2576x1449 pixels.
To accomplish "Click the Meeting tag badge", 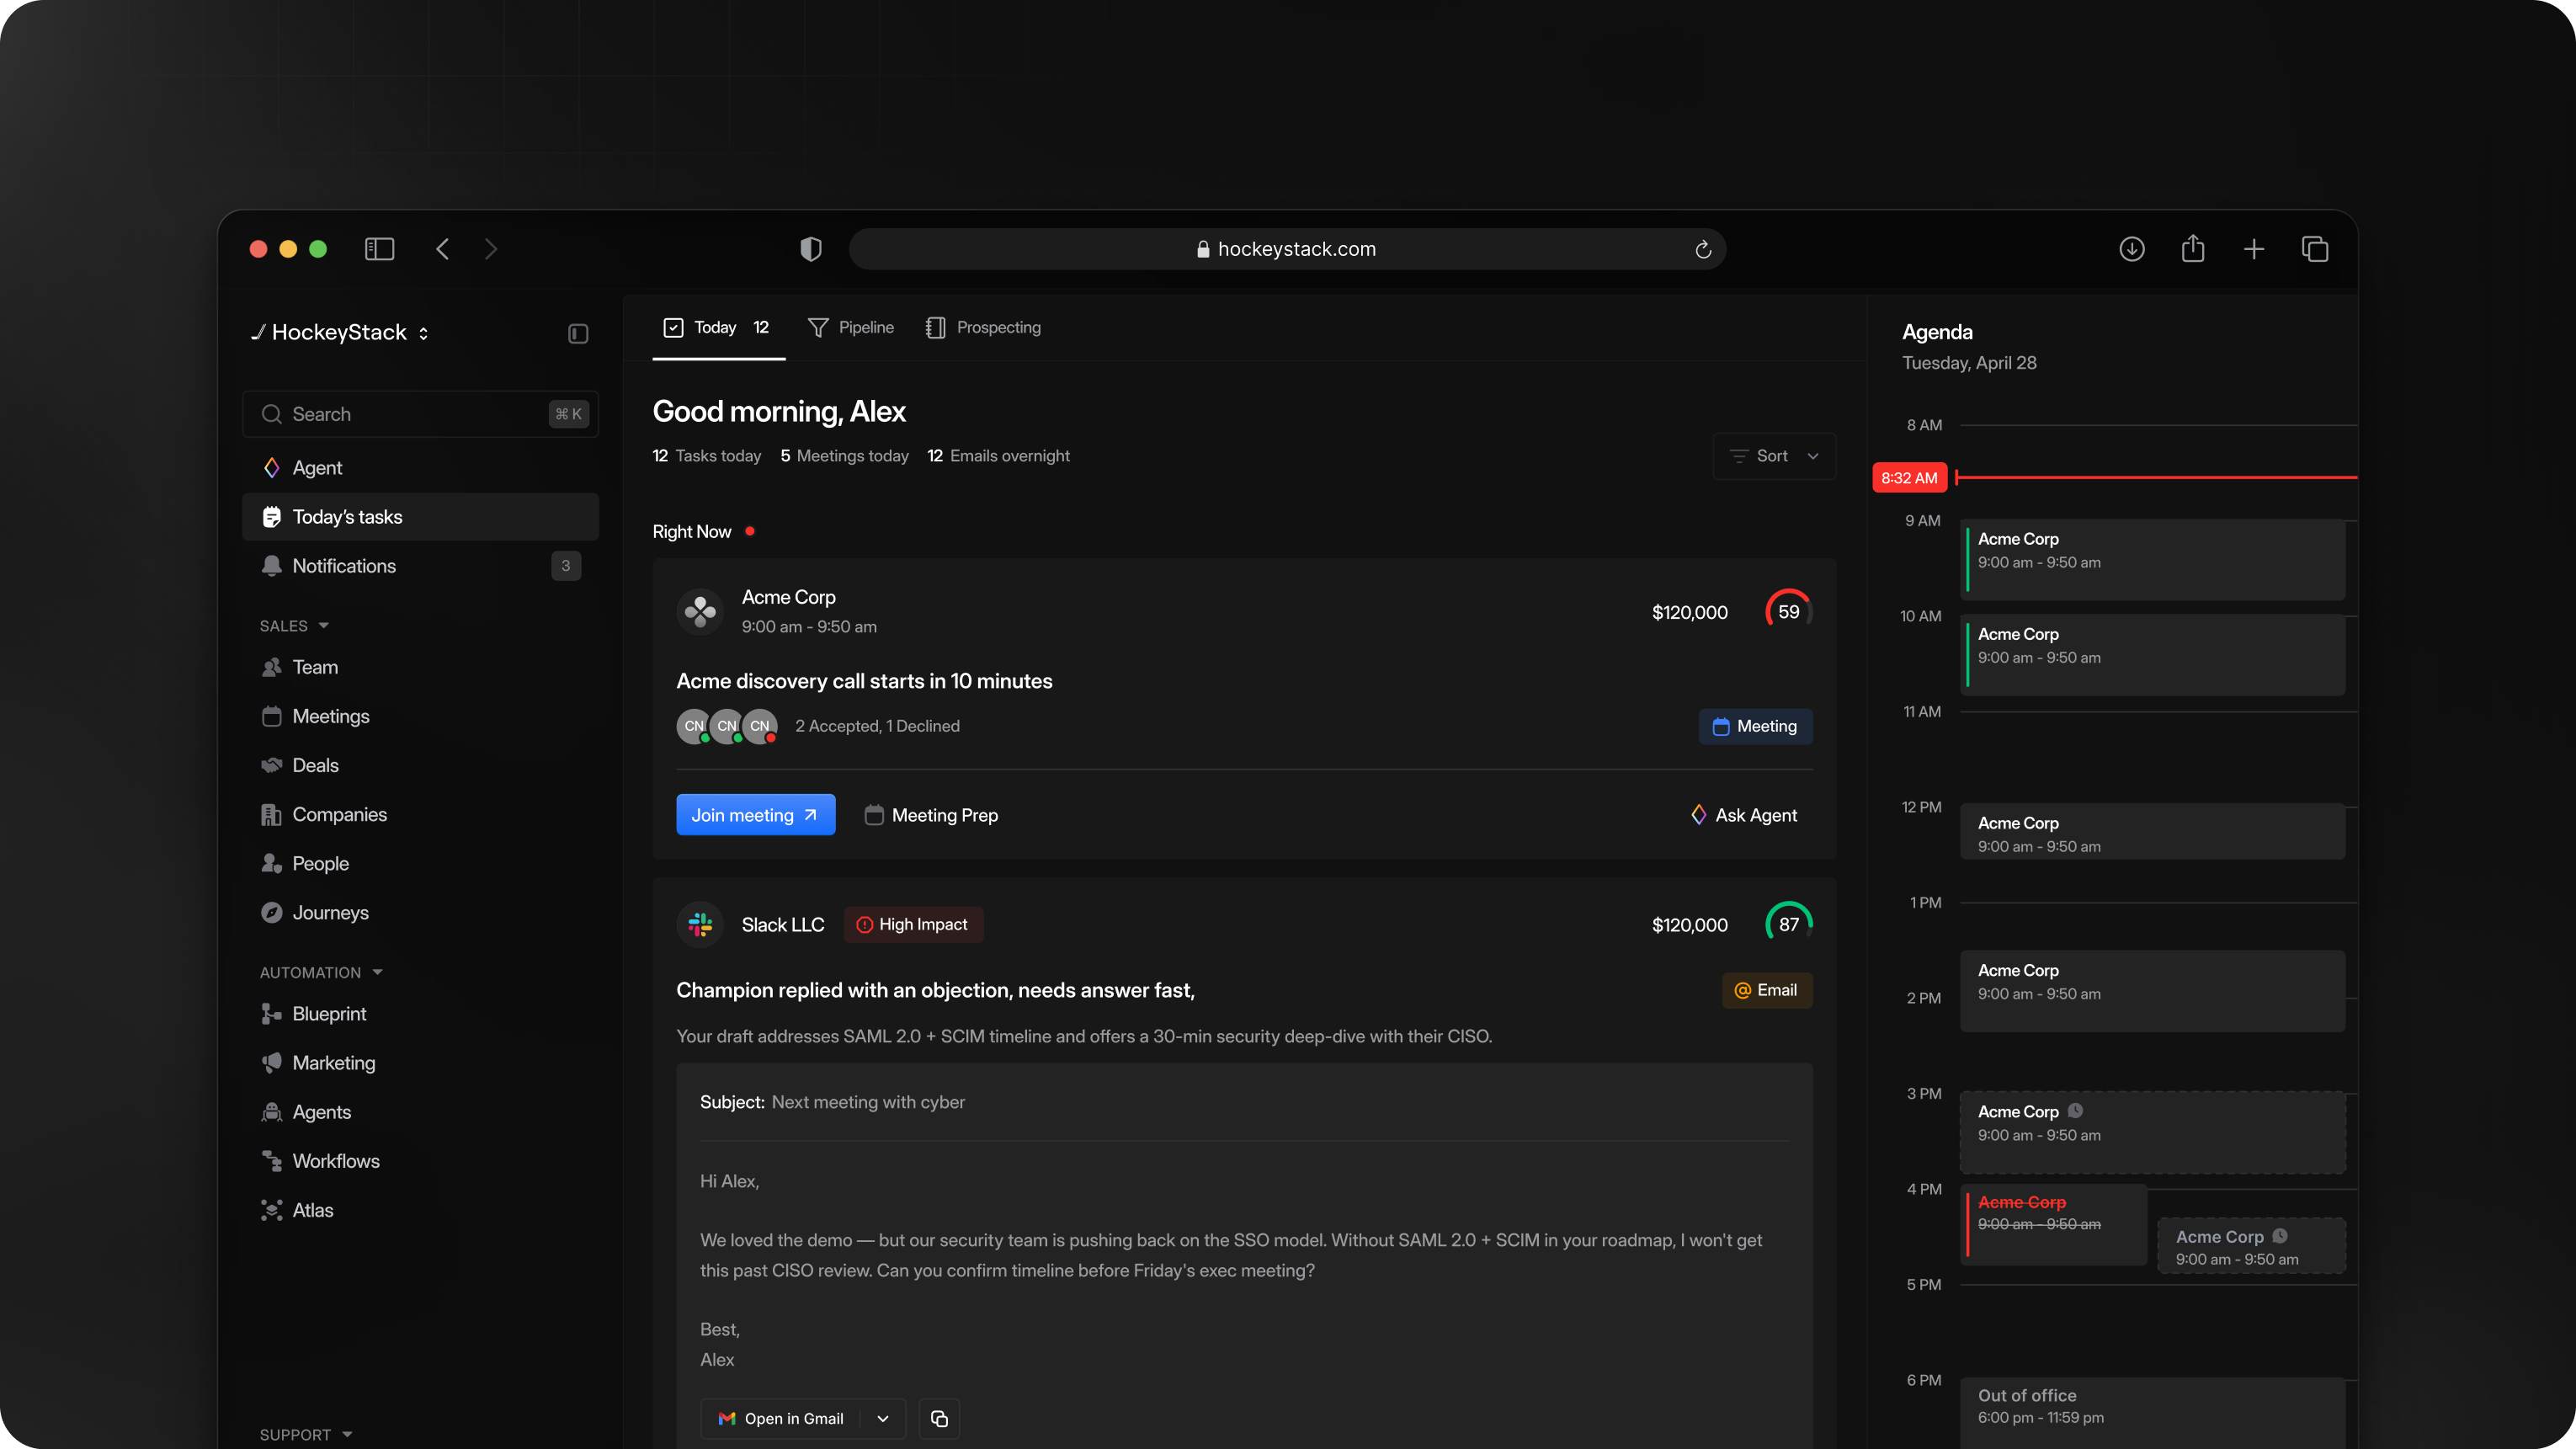I will pyautogui.click(x=1755, y=726).
